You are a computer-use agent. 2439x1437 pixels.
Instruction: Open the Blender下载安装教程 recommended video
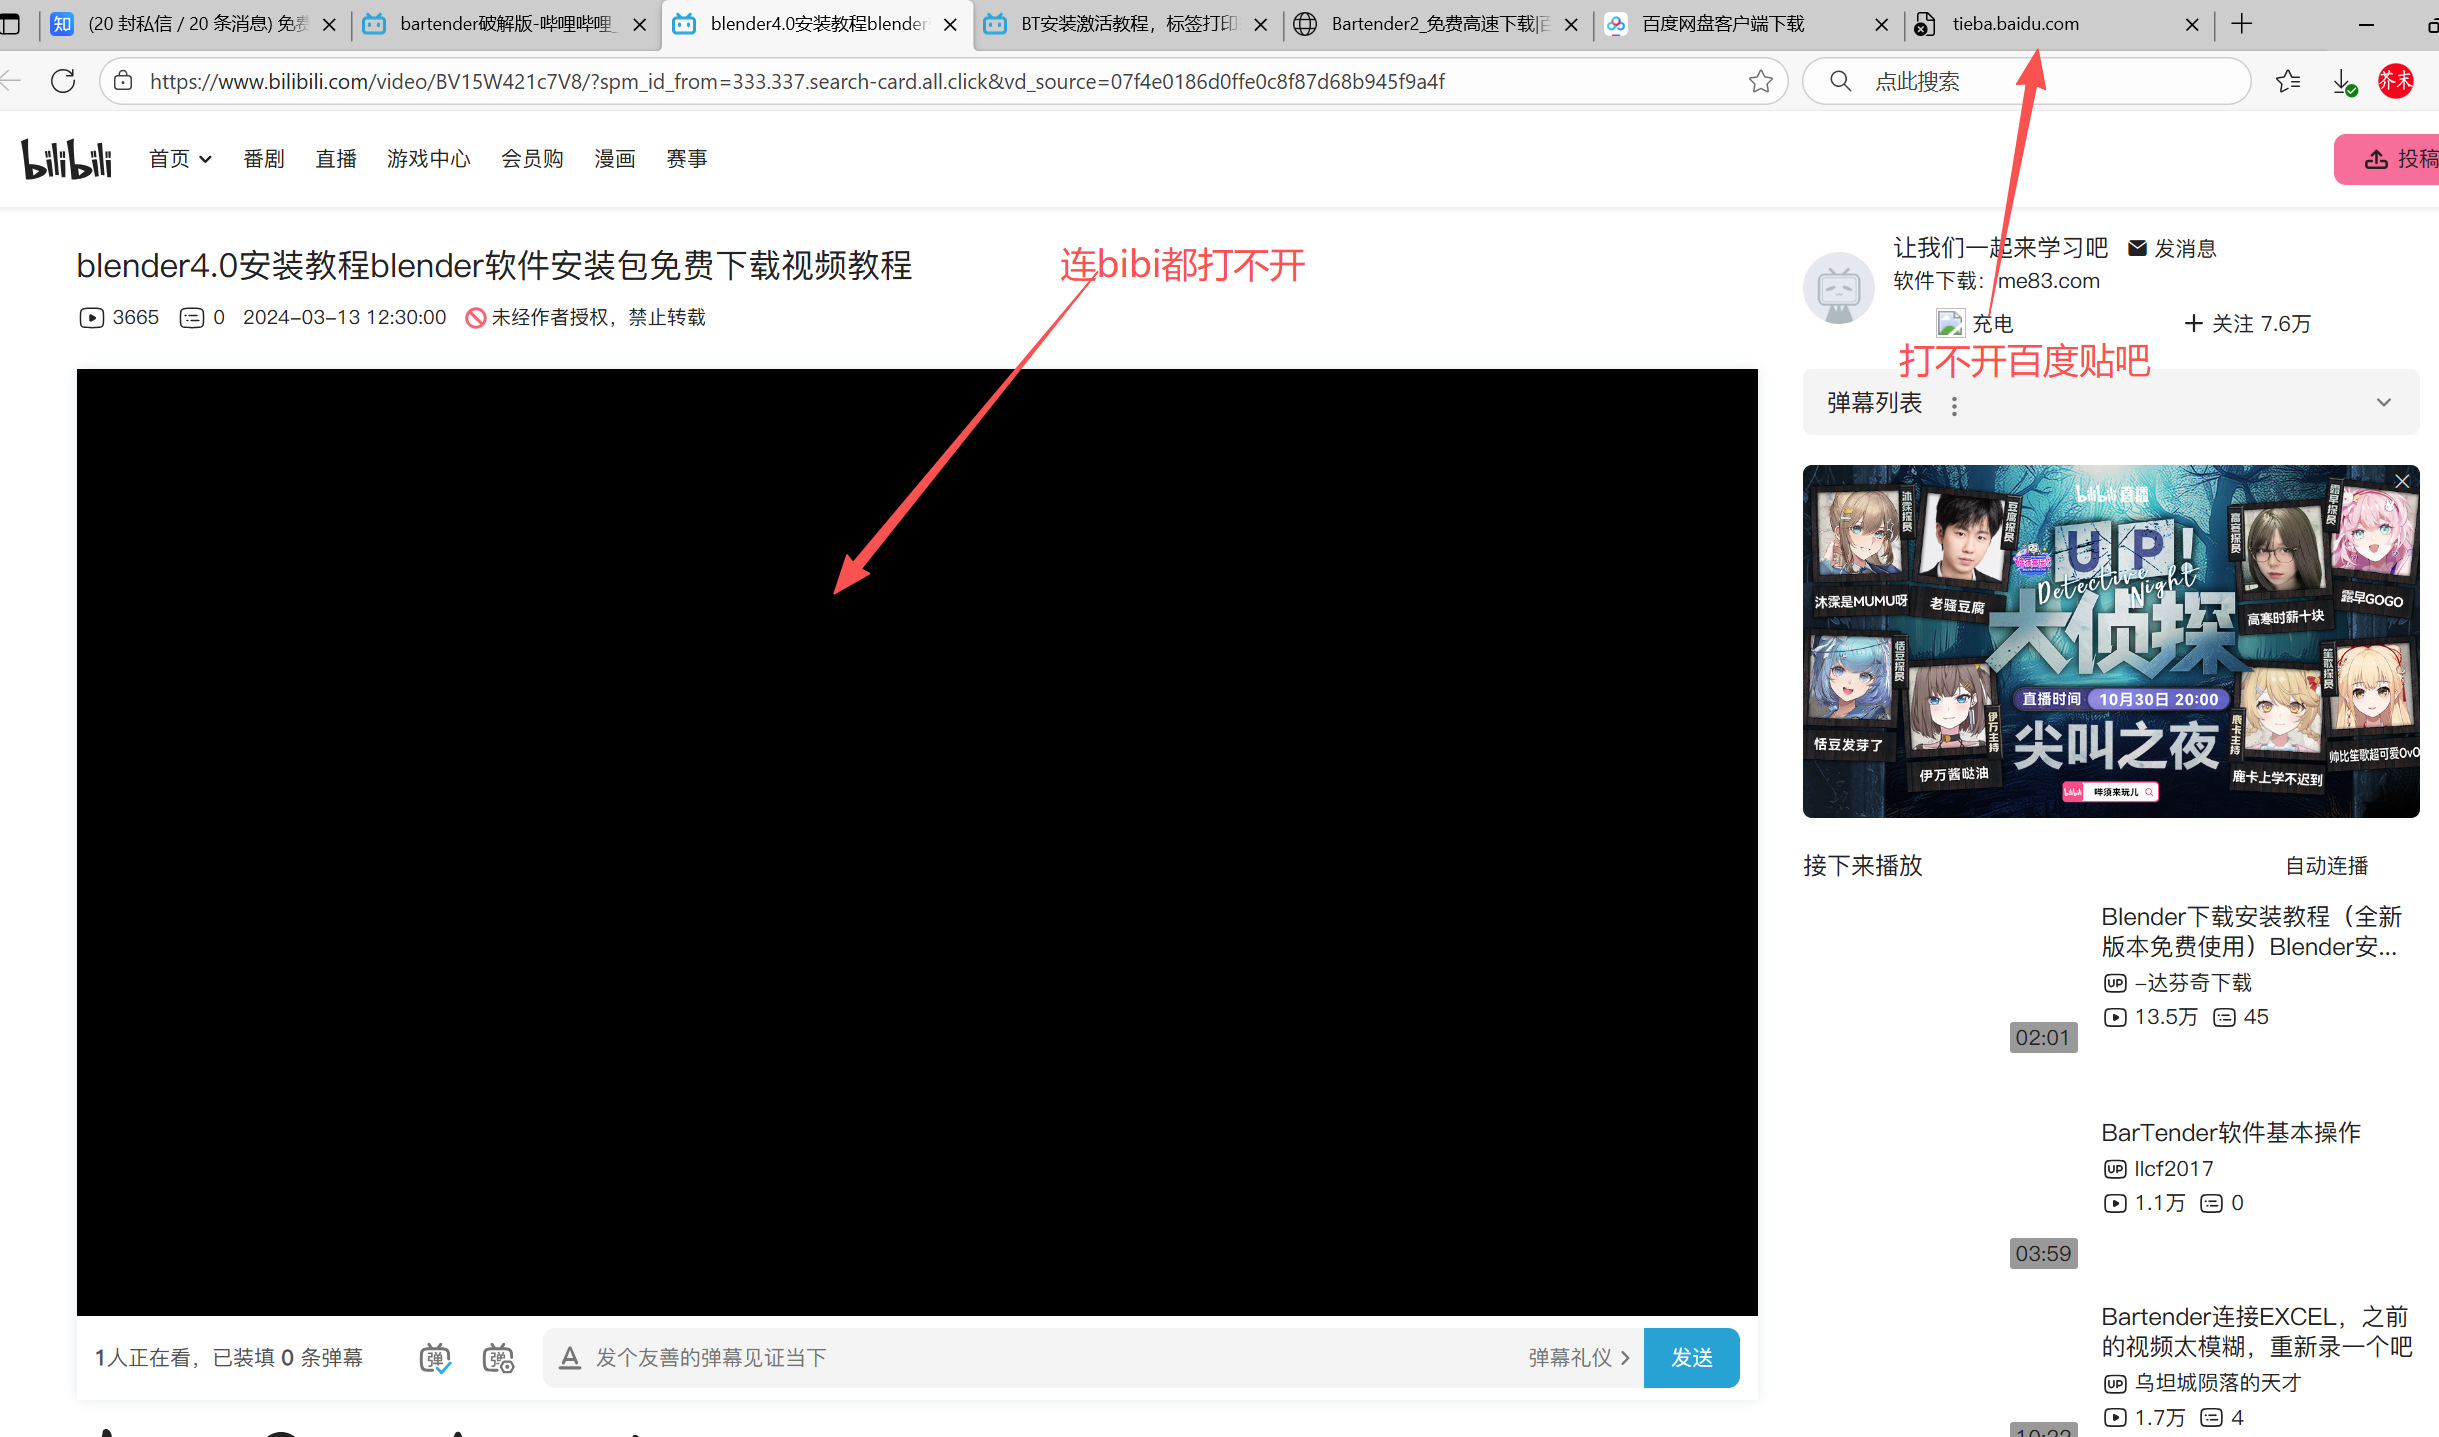2251,931
